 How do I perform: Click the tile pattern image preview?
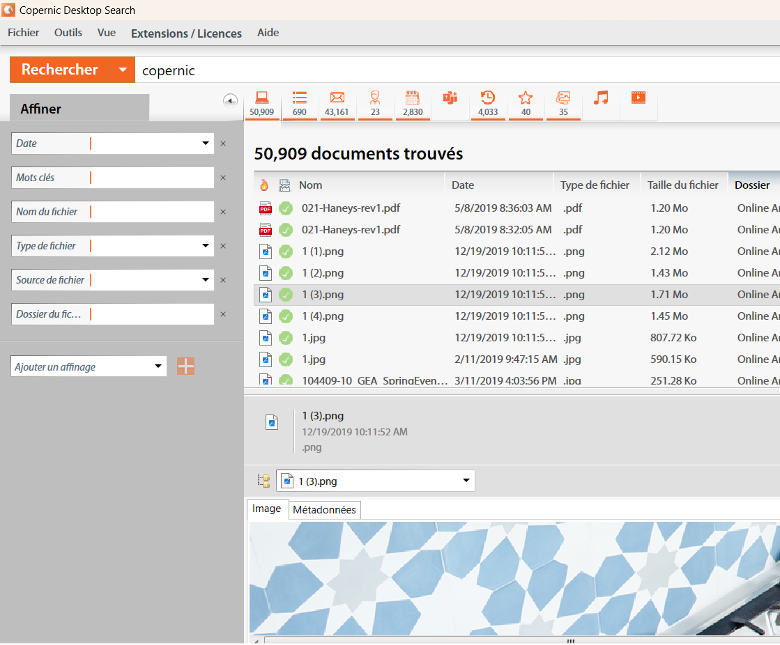tap(514, 578)
